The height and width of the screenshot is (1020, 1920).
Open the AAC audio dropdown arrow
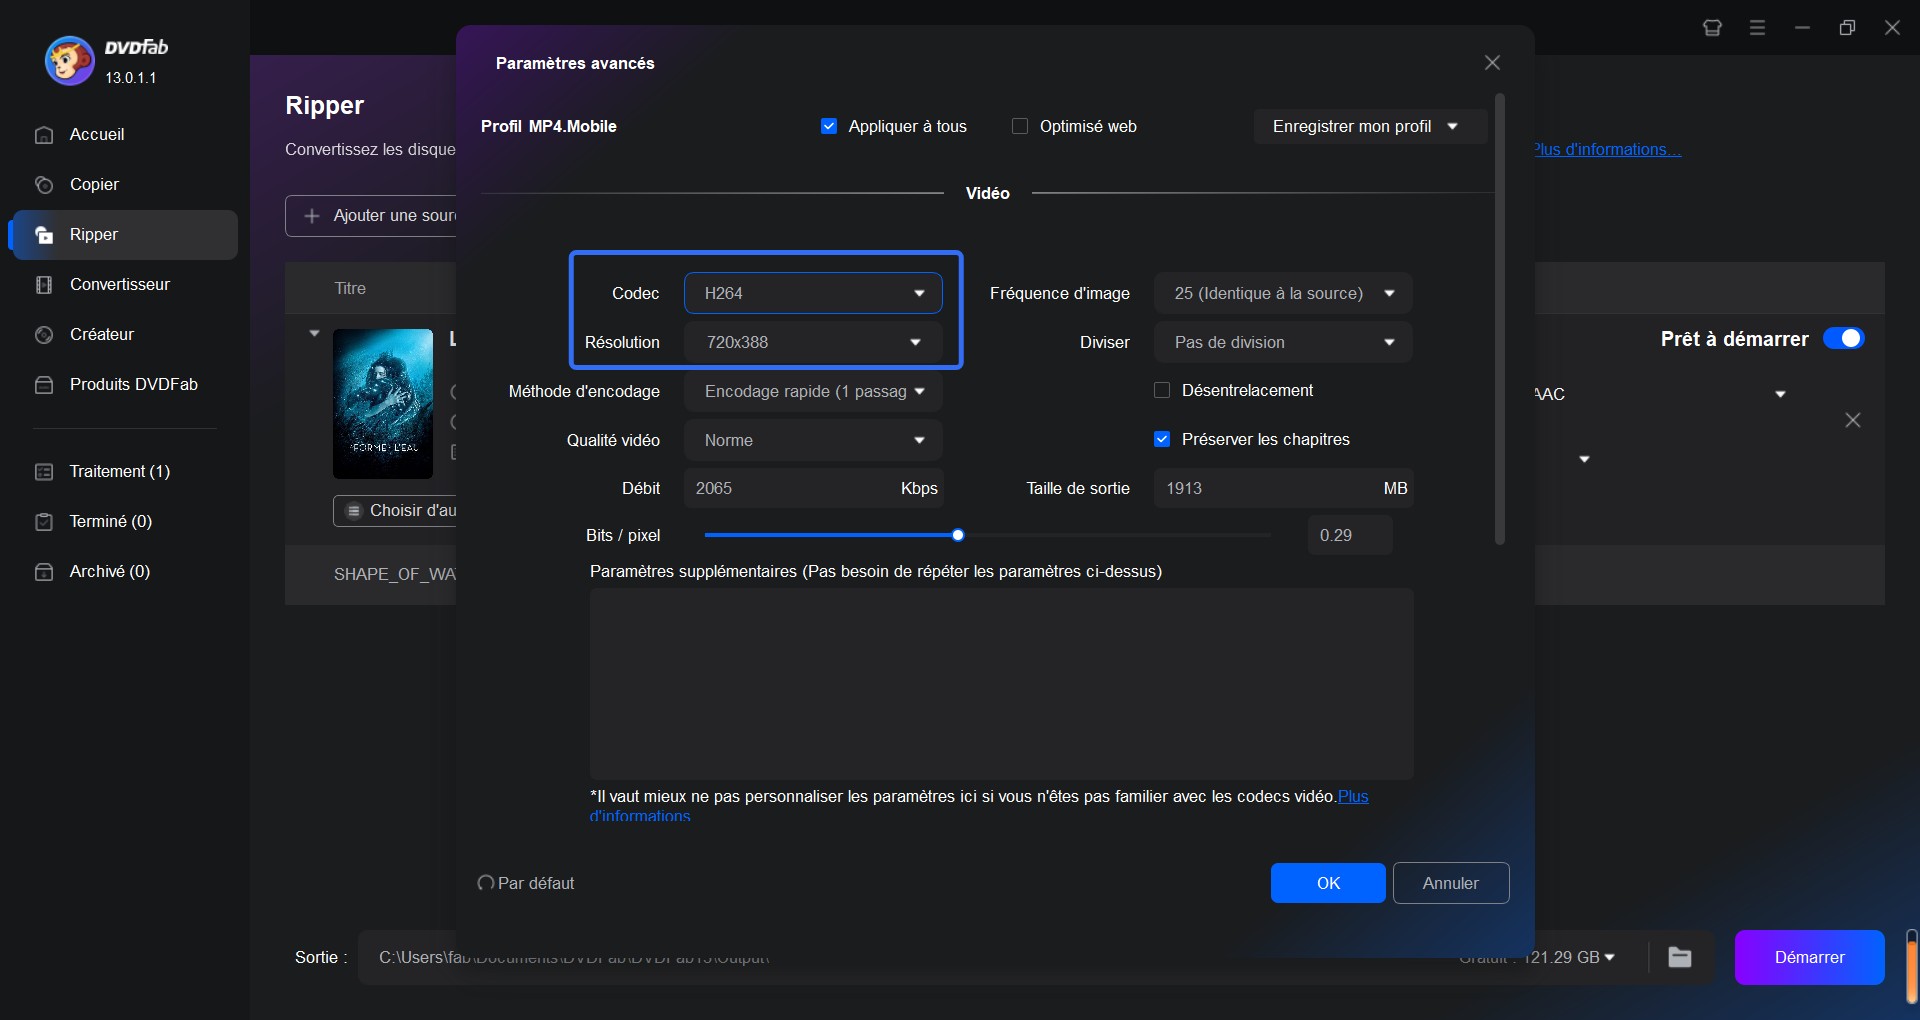(1780, 394)
